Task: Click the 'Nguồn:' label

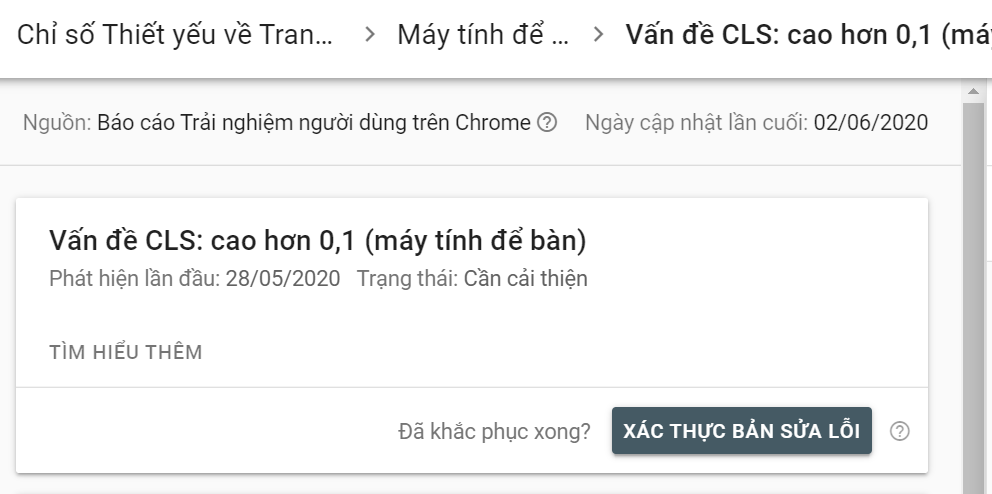Action: (x=58, y=123)
